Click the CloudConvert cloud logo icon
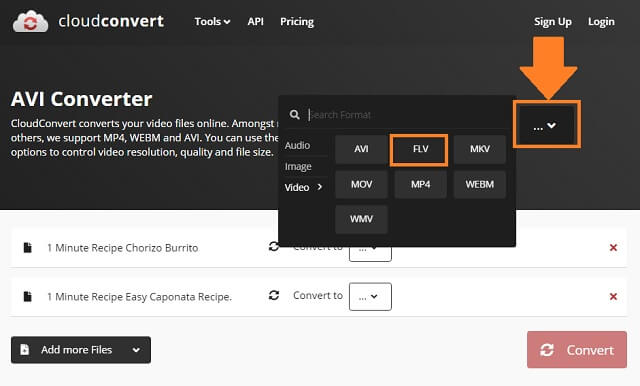 pyautogui.click(x=30, y=22)
